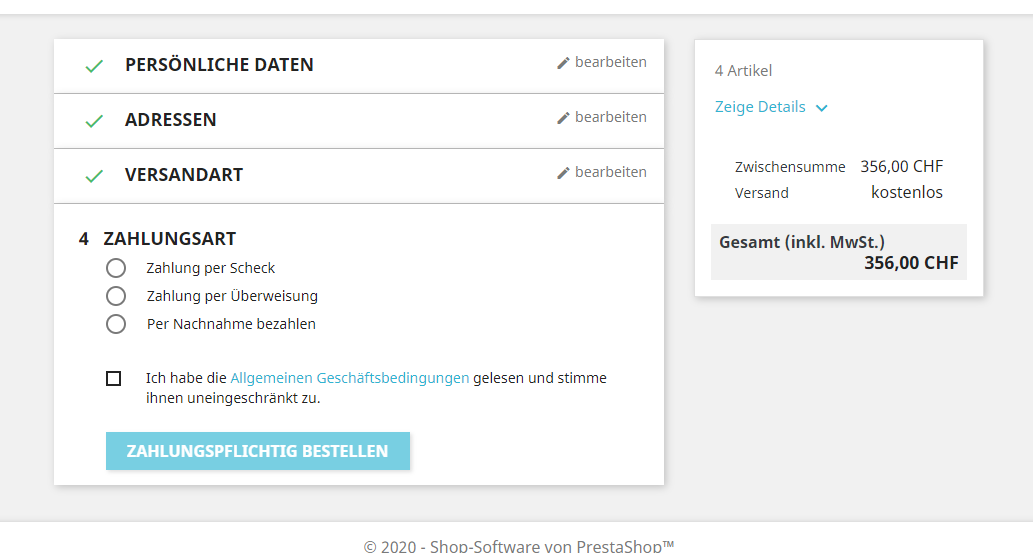Image resolution: width=1033 pixels, height=553 pixels.
Task: Click the pencil icon in Adressen row
Action: (563, 118)
